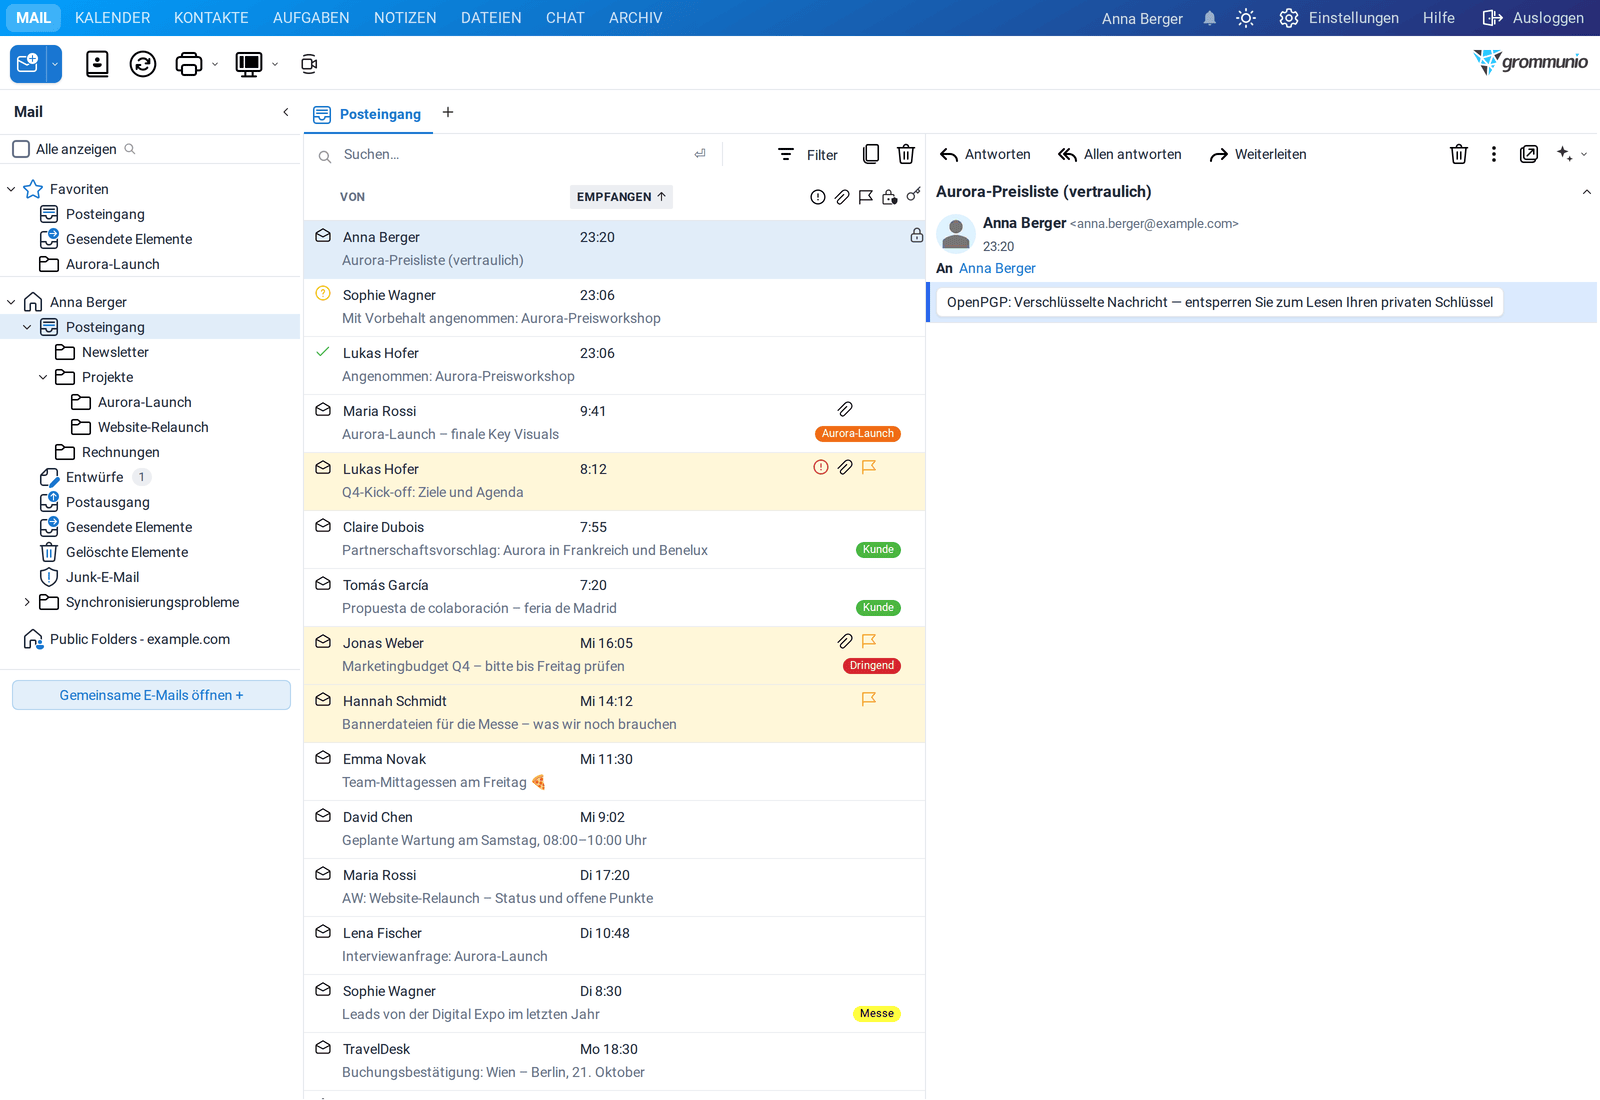The image size is (1600, 1100).
Task: Click the yellow Messe category label
Action: (x=877, y=1014)
